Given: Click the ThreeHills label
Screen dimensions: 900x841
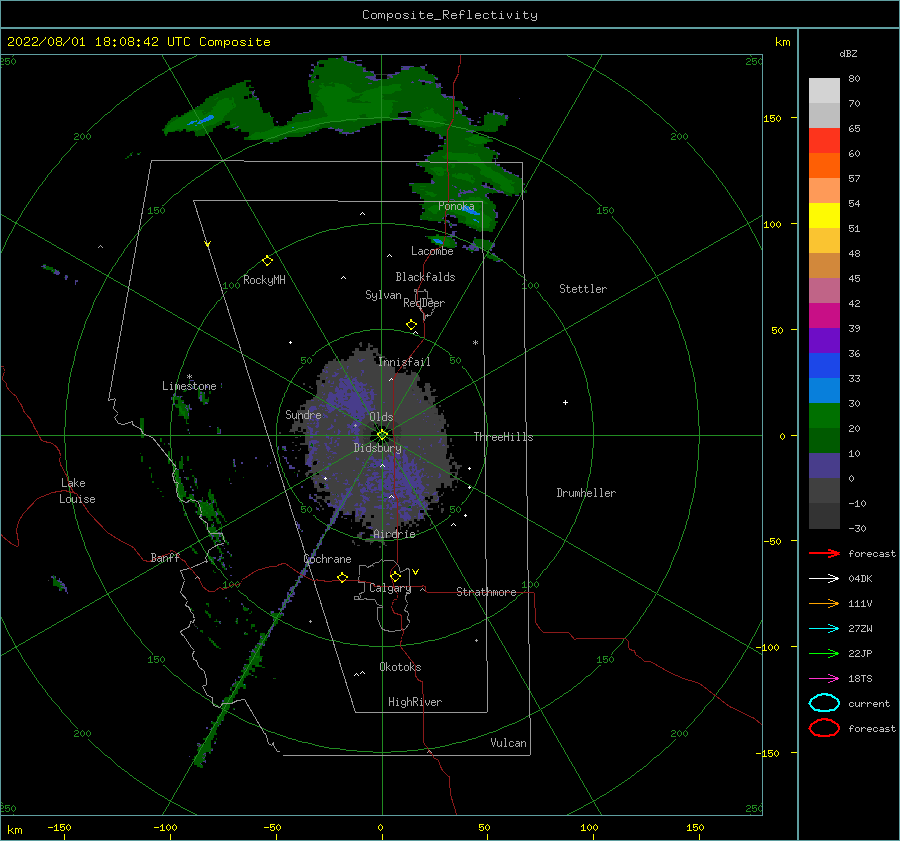Looking at the screenshot, I should pyautogui.click(x=503, y=437).
